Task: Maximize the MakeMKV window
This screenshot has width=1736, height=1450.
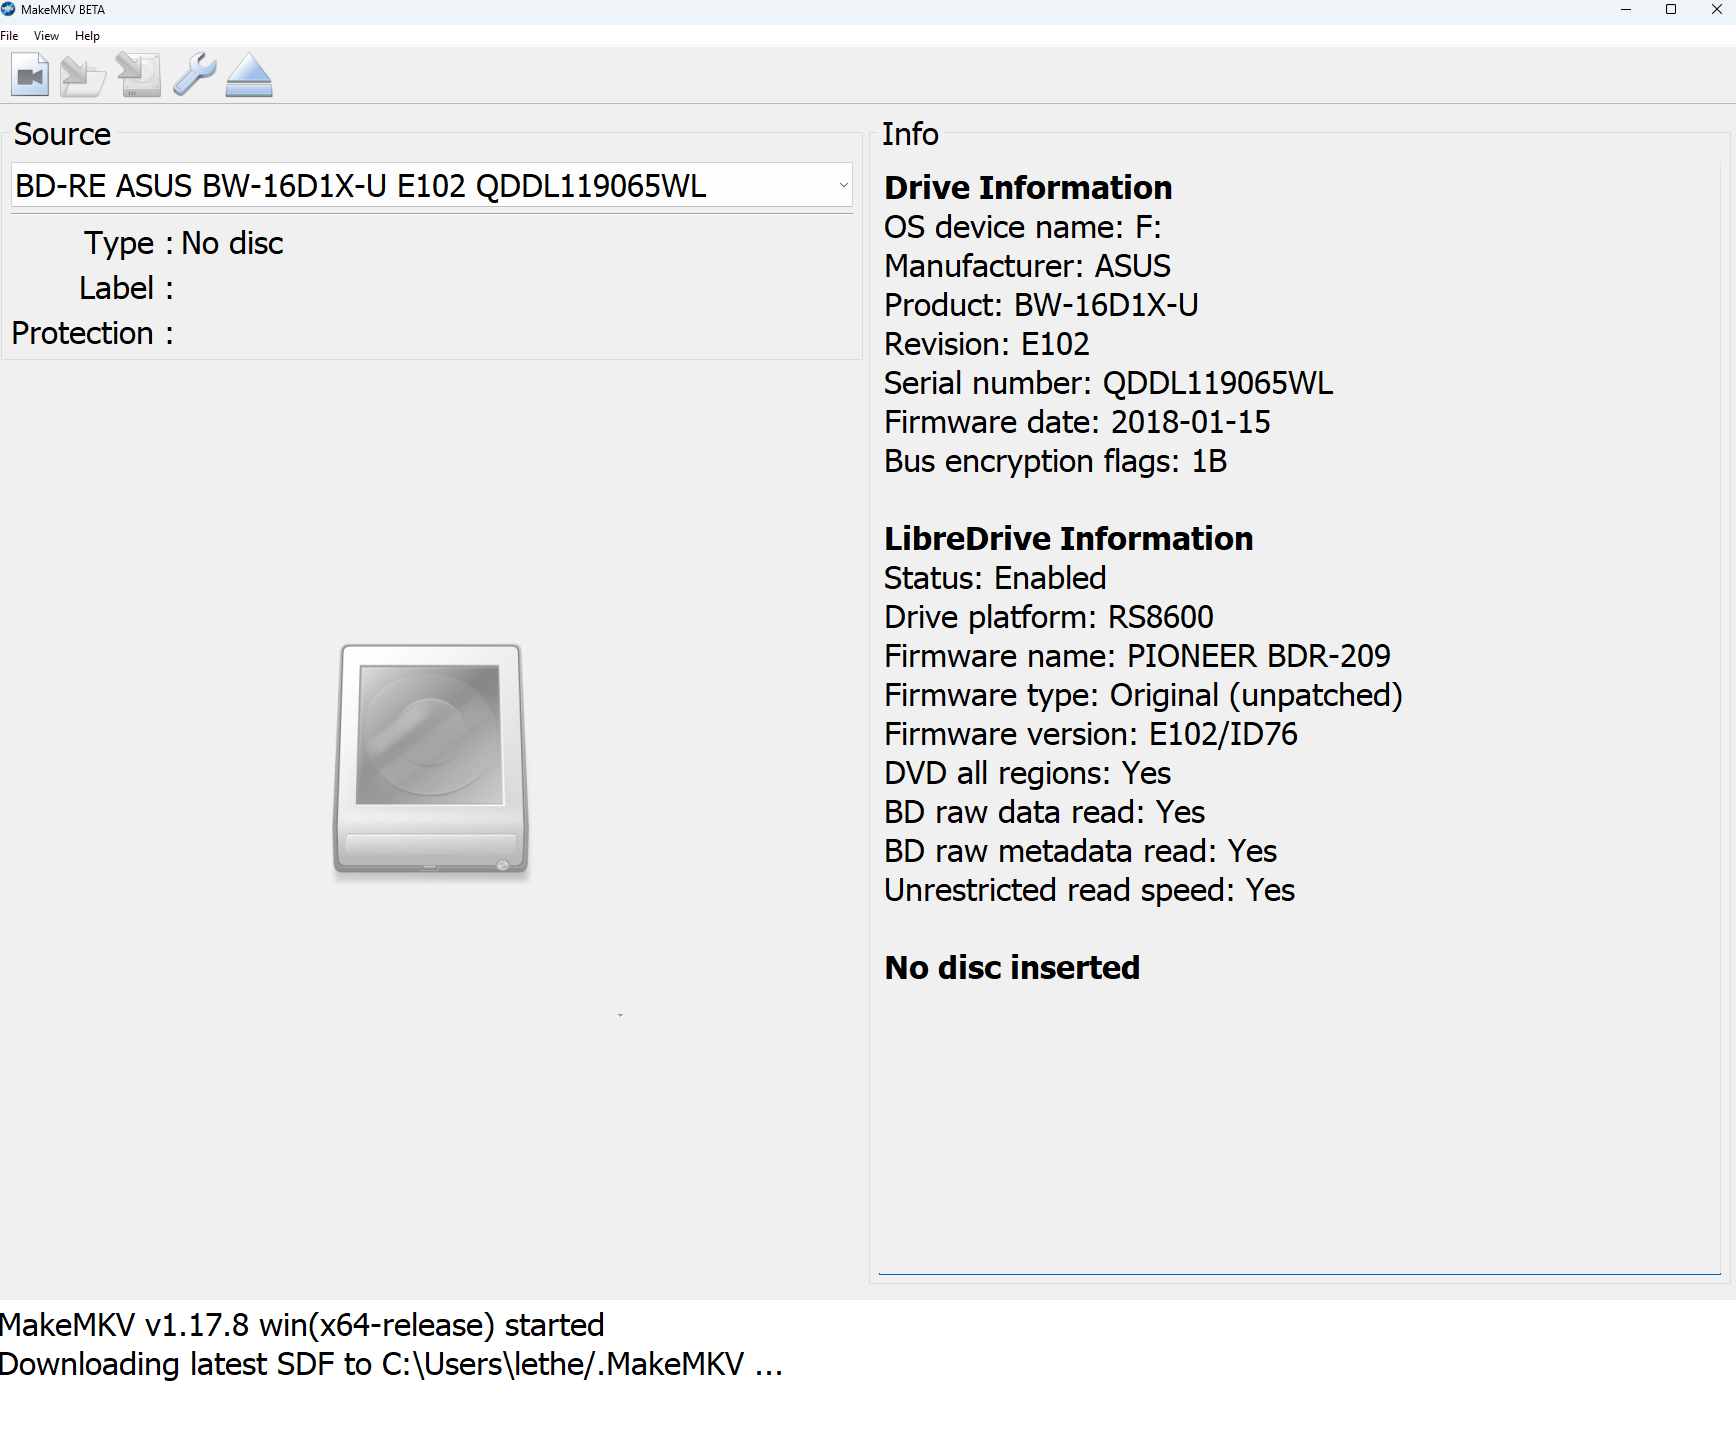Action: point(1671,10)
